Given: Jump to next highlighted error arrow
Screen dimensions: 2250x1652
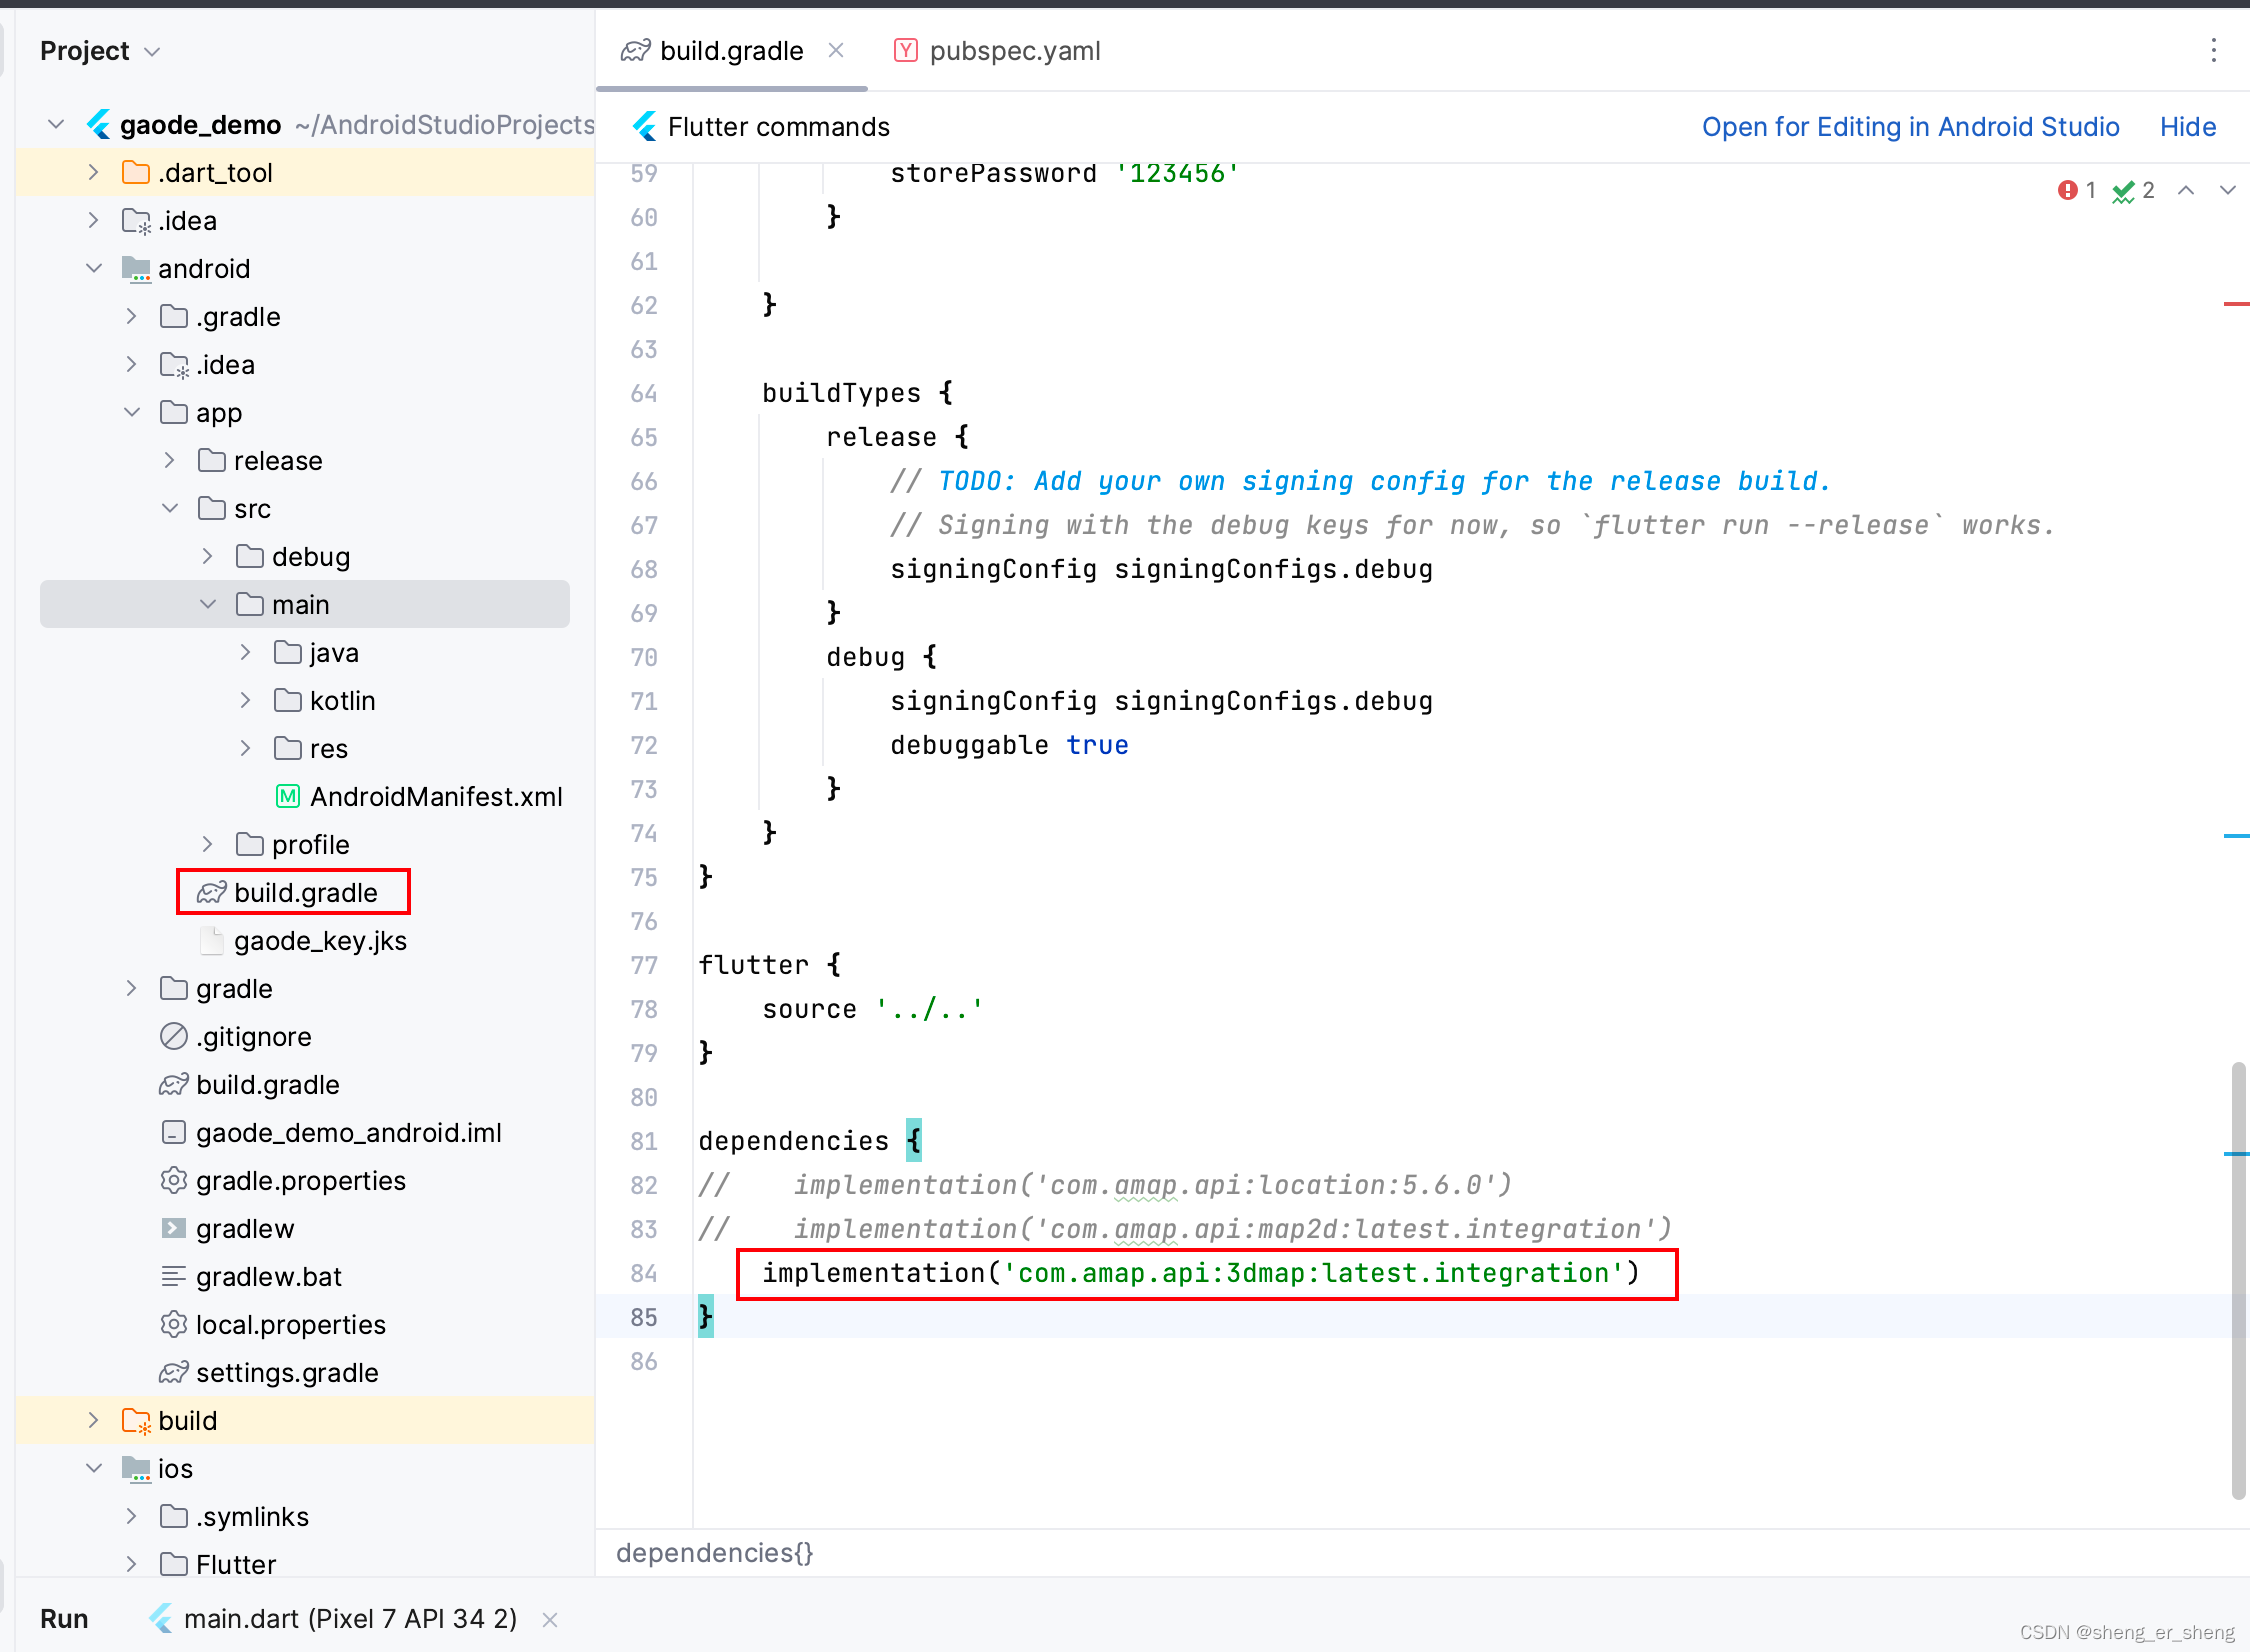Looking at the screenshot, I should pyautogui.click(x=2227, y=190).
